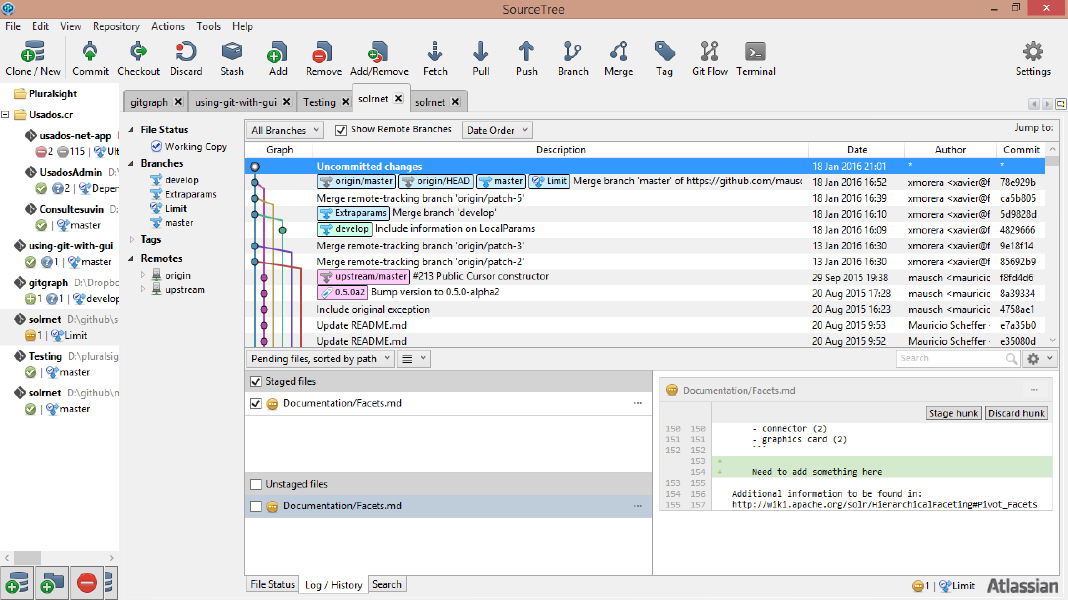Image resolution: width=1068 pixels, height=600 pixels.
Task: Open the All Branches dropdown
Action: [286, 130]
